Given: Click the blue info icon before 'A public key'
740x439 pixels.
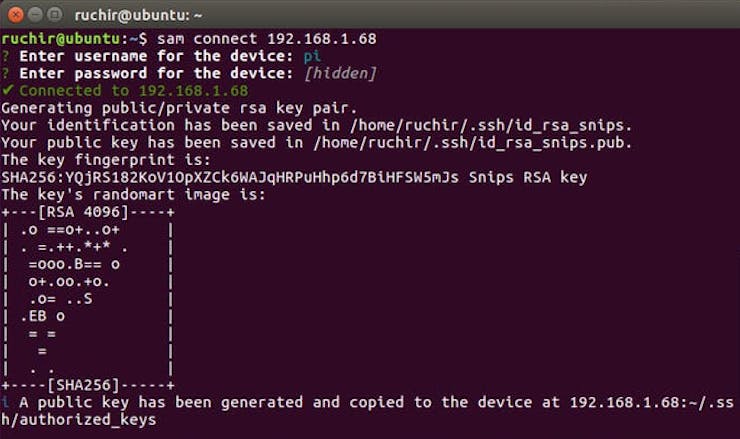Looking at the screenshot, I should 5,402.
